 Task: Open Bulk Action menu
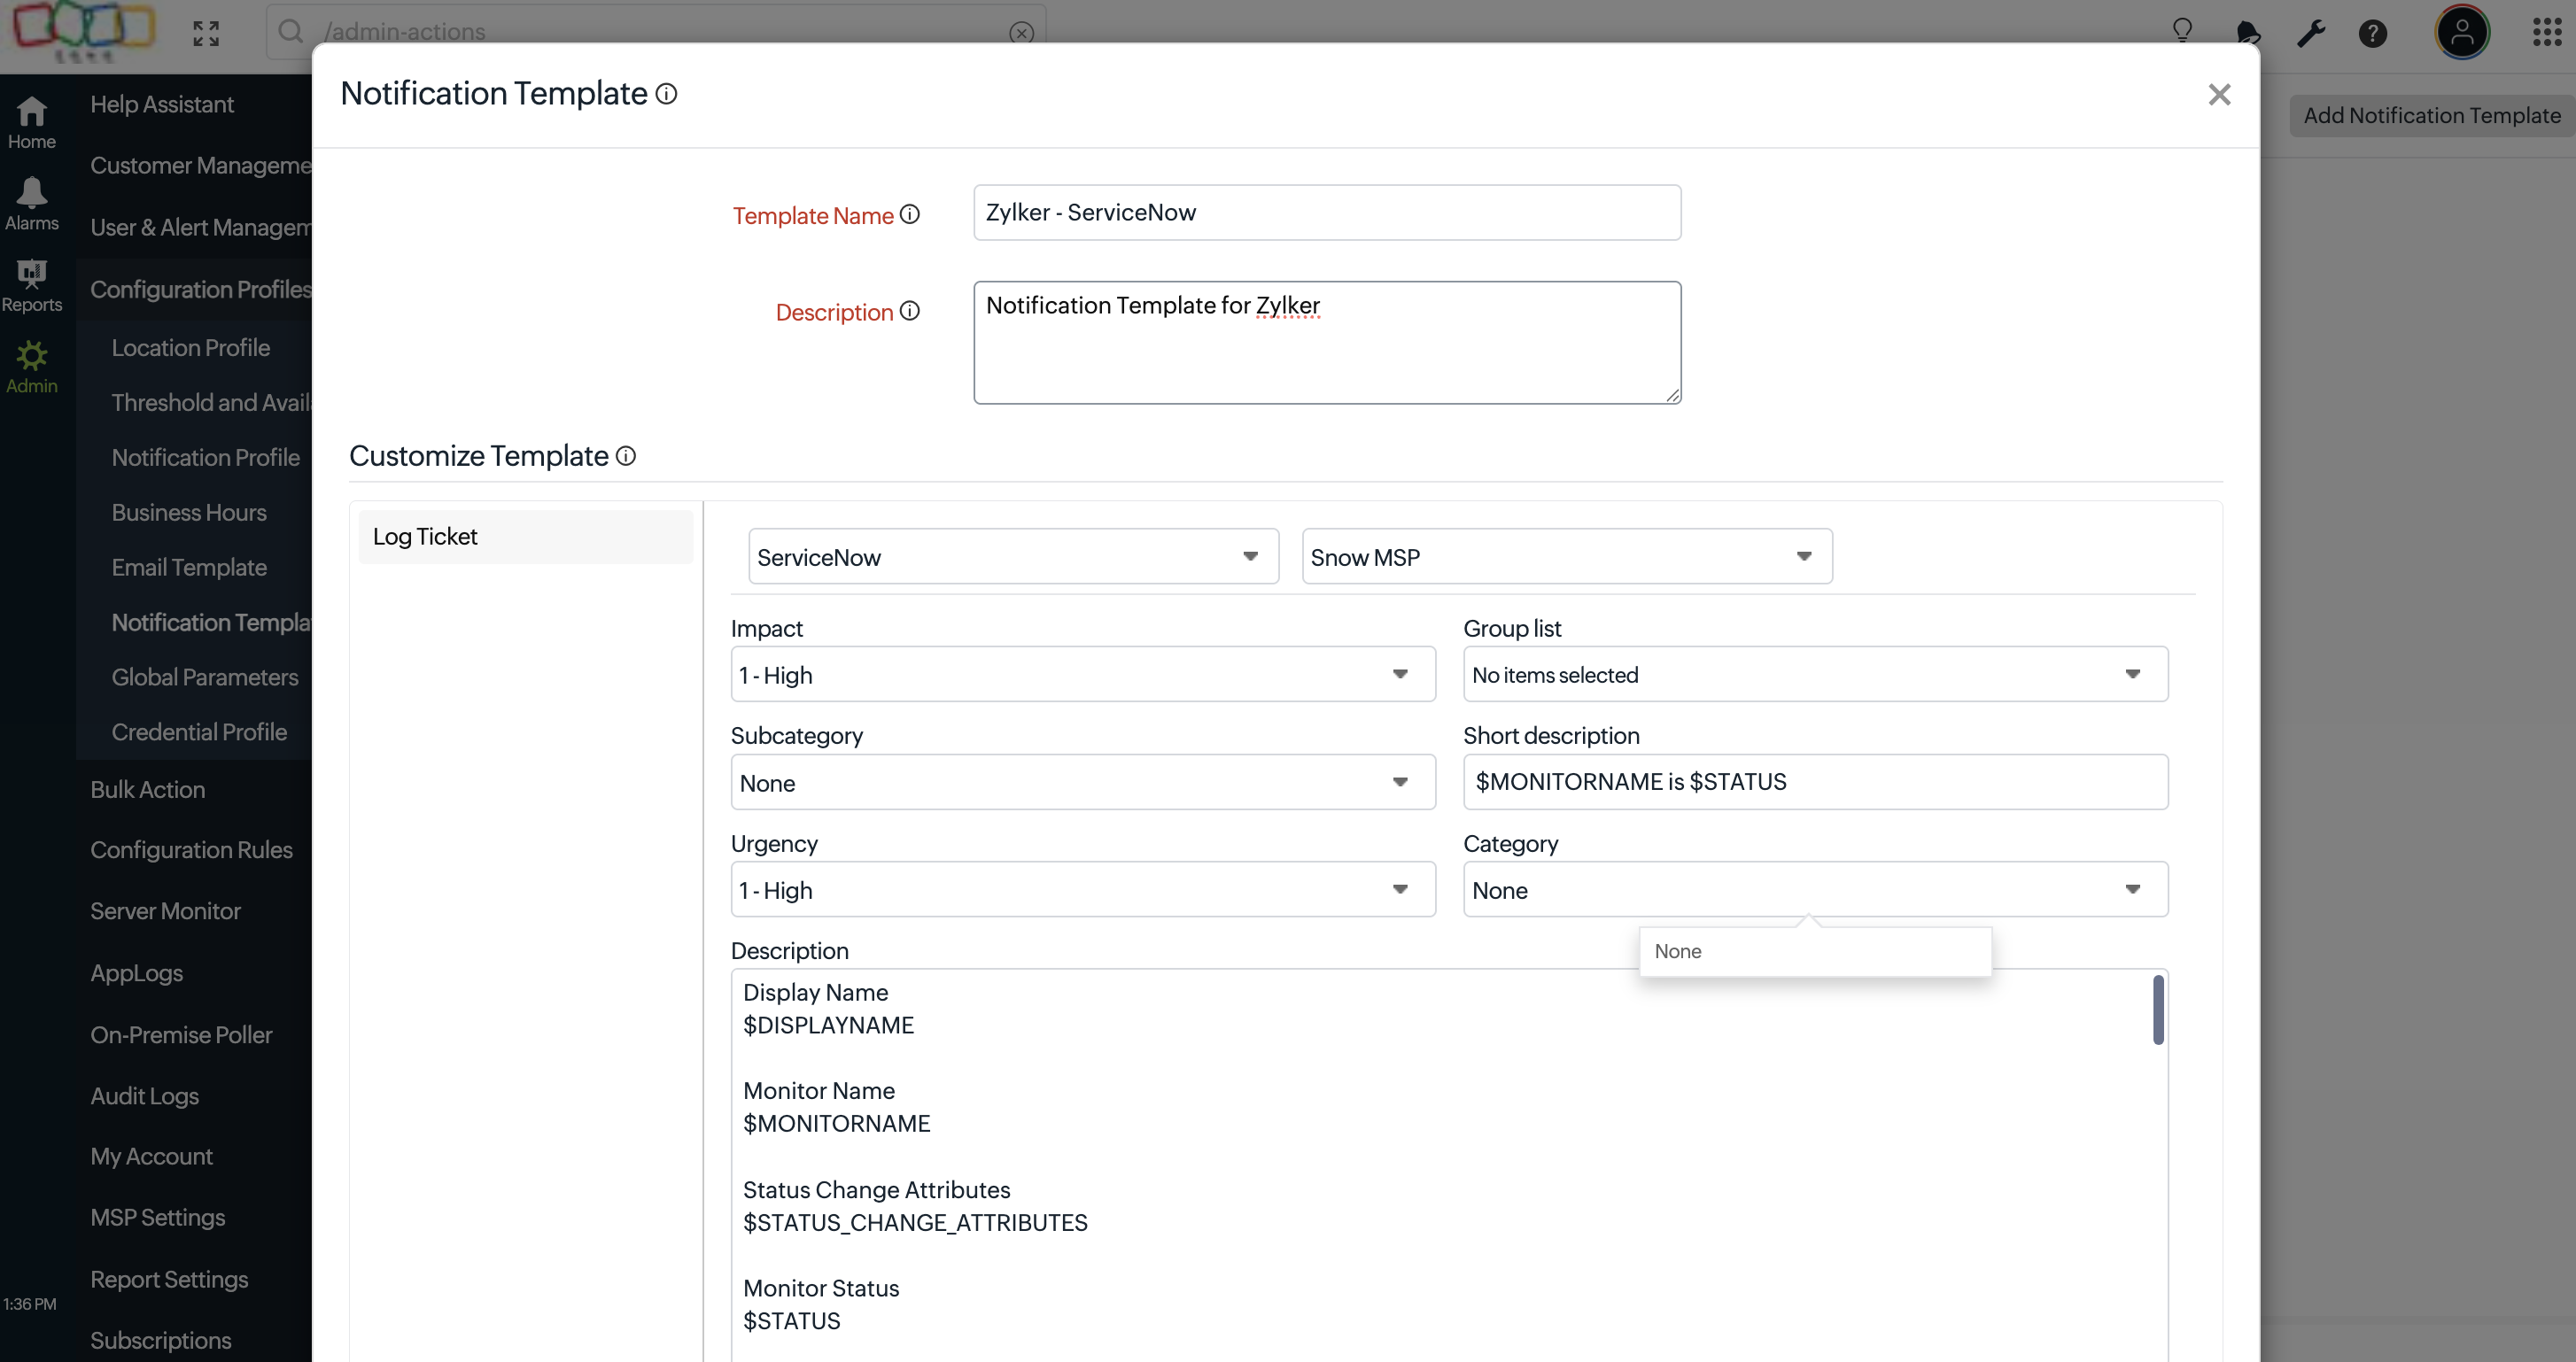147,789
